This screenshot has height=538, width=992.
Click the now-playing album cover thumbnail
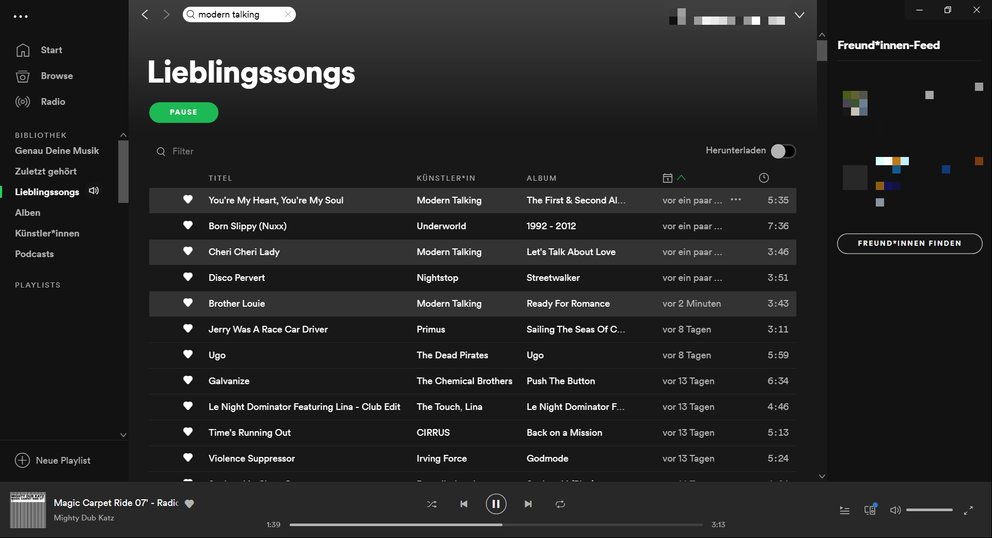pyautogui.click(x=28, y=510)
